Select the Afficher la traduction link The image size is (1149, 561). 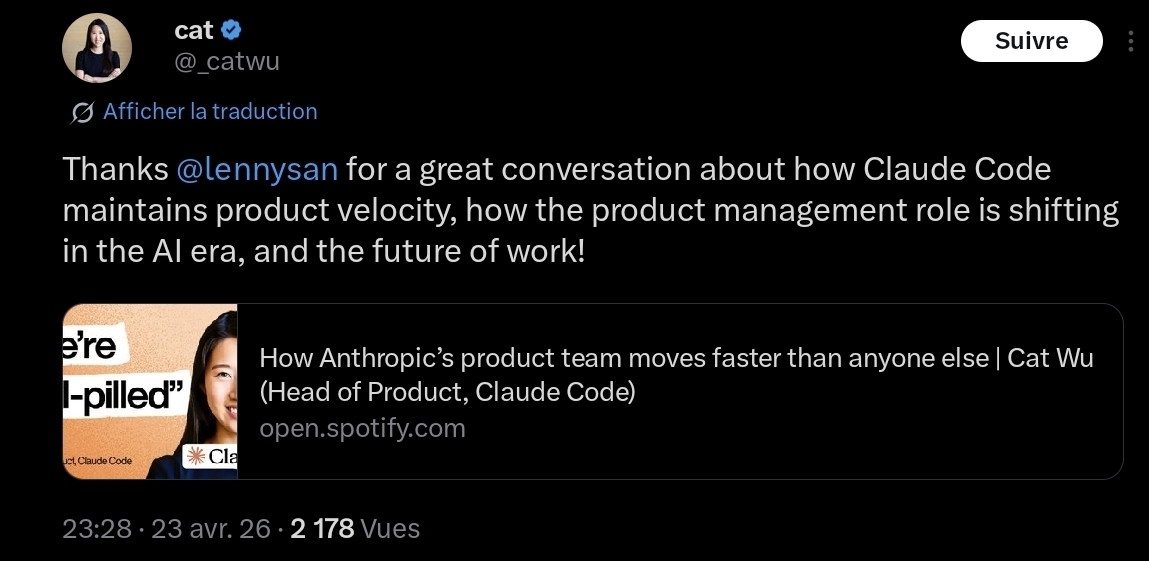(210, 111)
